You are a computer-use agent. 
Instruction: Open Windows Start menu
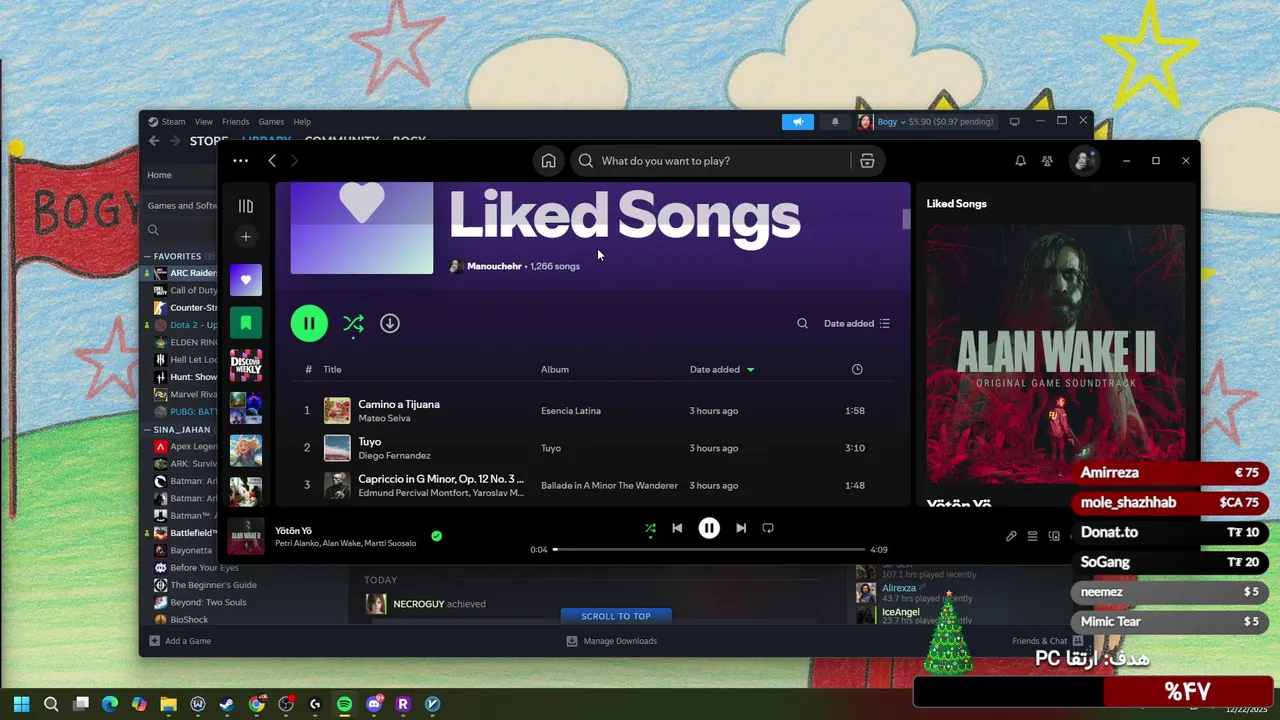pyautogui.click(x=22, y=704)
